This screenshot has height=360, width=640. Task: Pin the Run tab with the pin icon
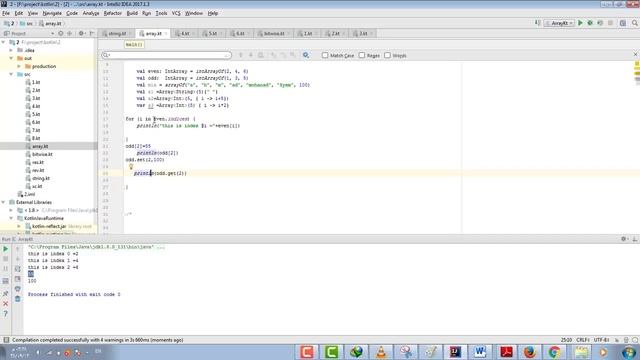click(6, 293)
